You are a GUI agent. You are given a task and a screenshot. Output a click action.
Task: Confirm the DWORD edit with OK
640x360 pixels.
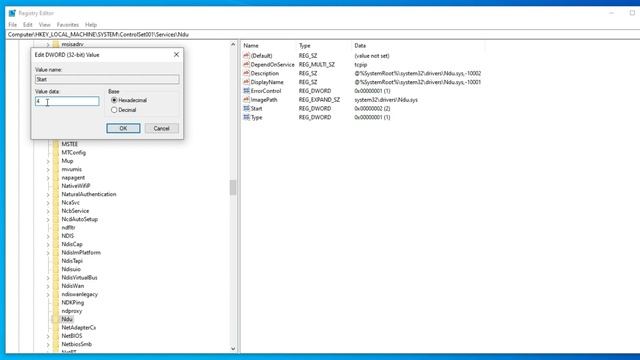[x=123, y=128]
